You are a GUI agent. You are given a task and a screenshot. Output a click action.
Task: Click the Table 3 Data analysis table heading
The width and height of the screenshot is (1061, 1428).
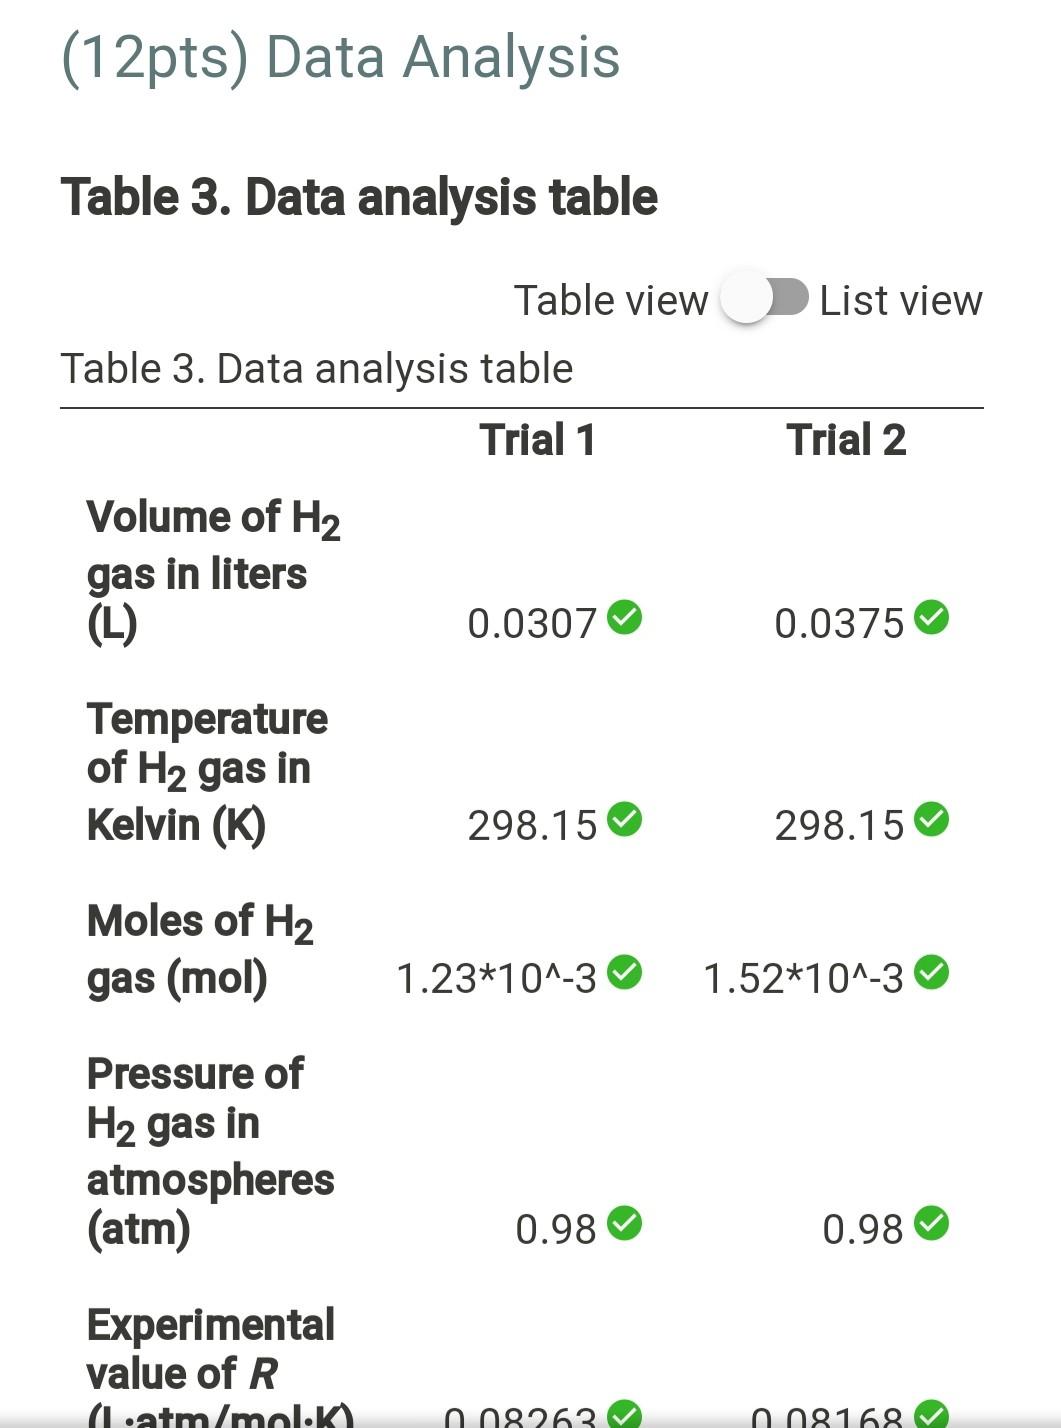[x=359, y=196]
